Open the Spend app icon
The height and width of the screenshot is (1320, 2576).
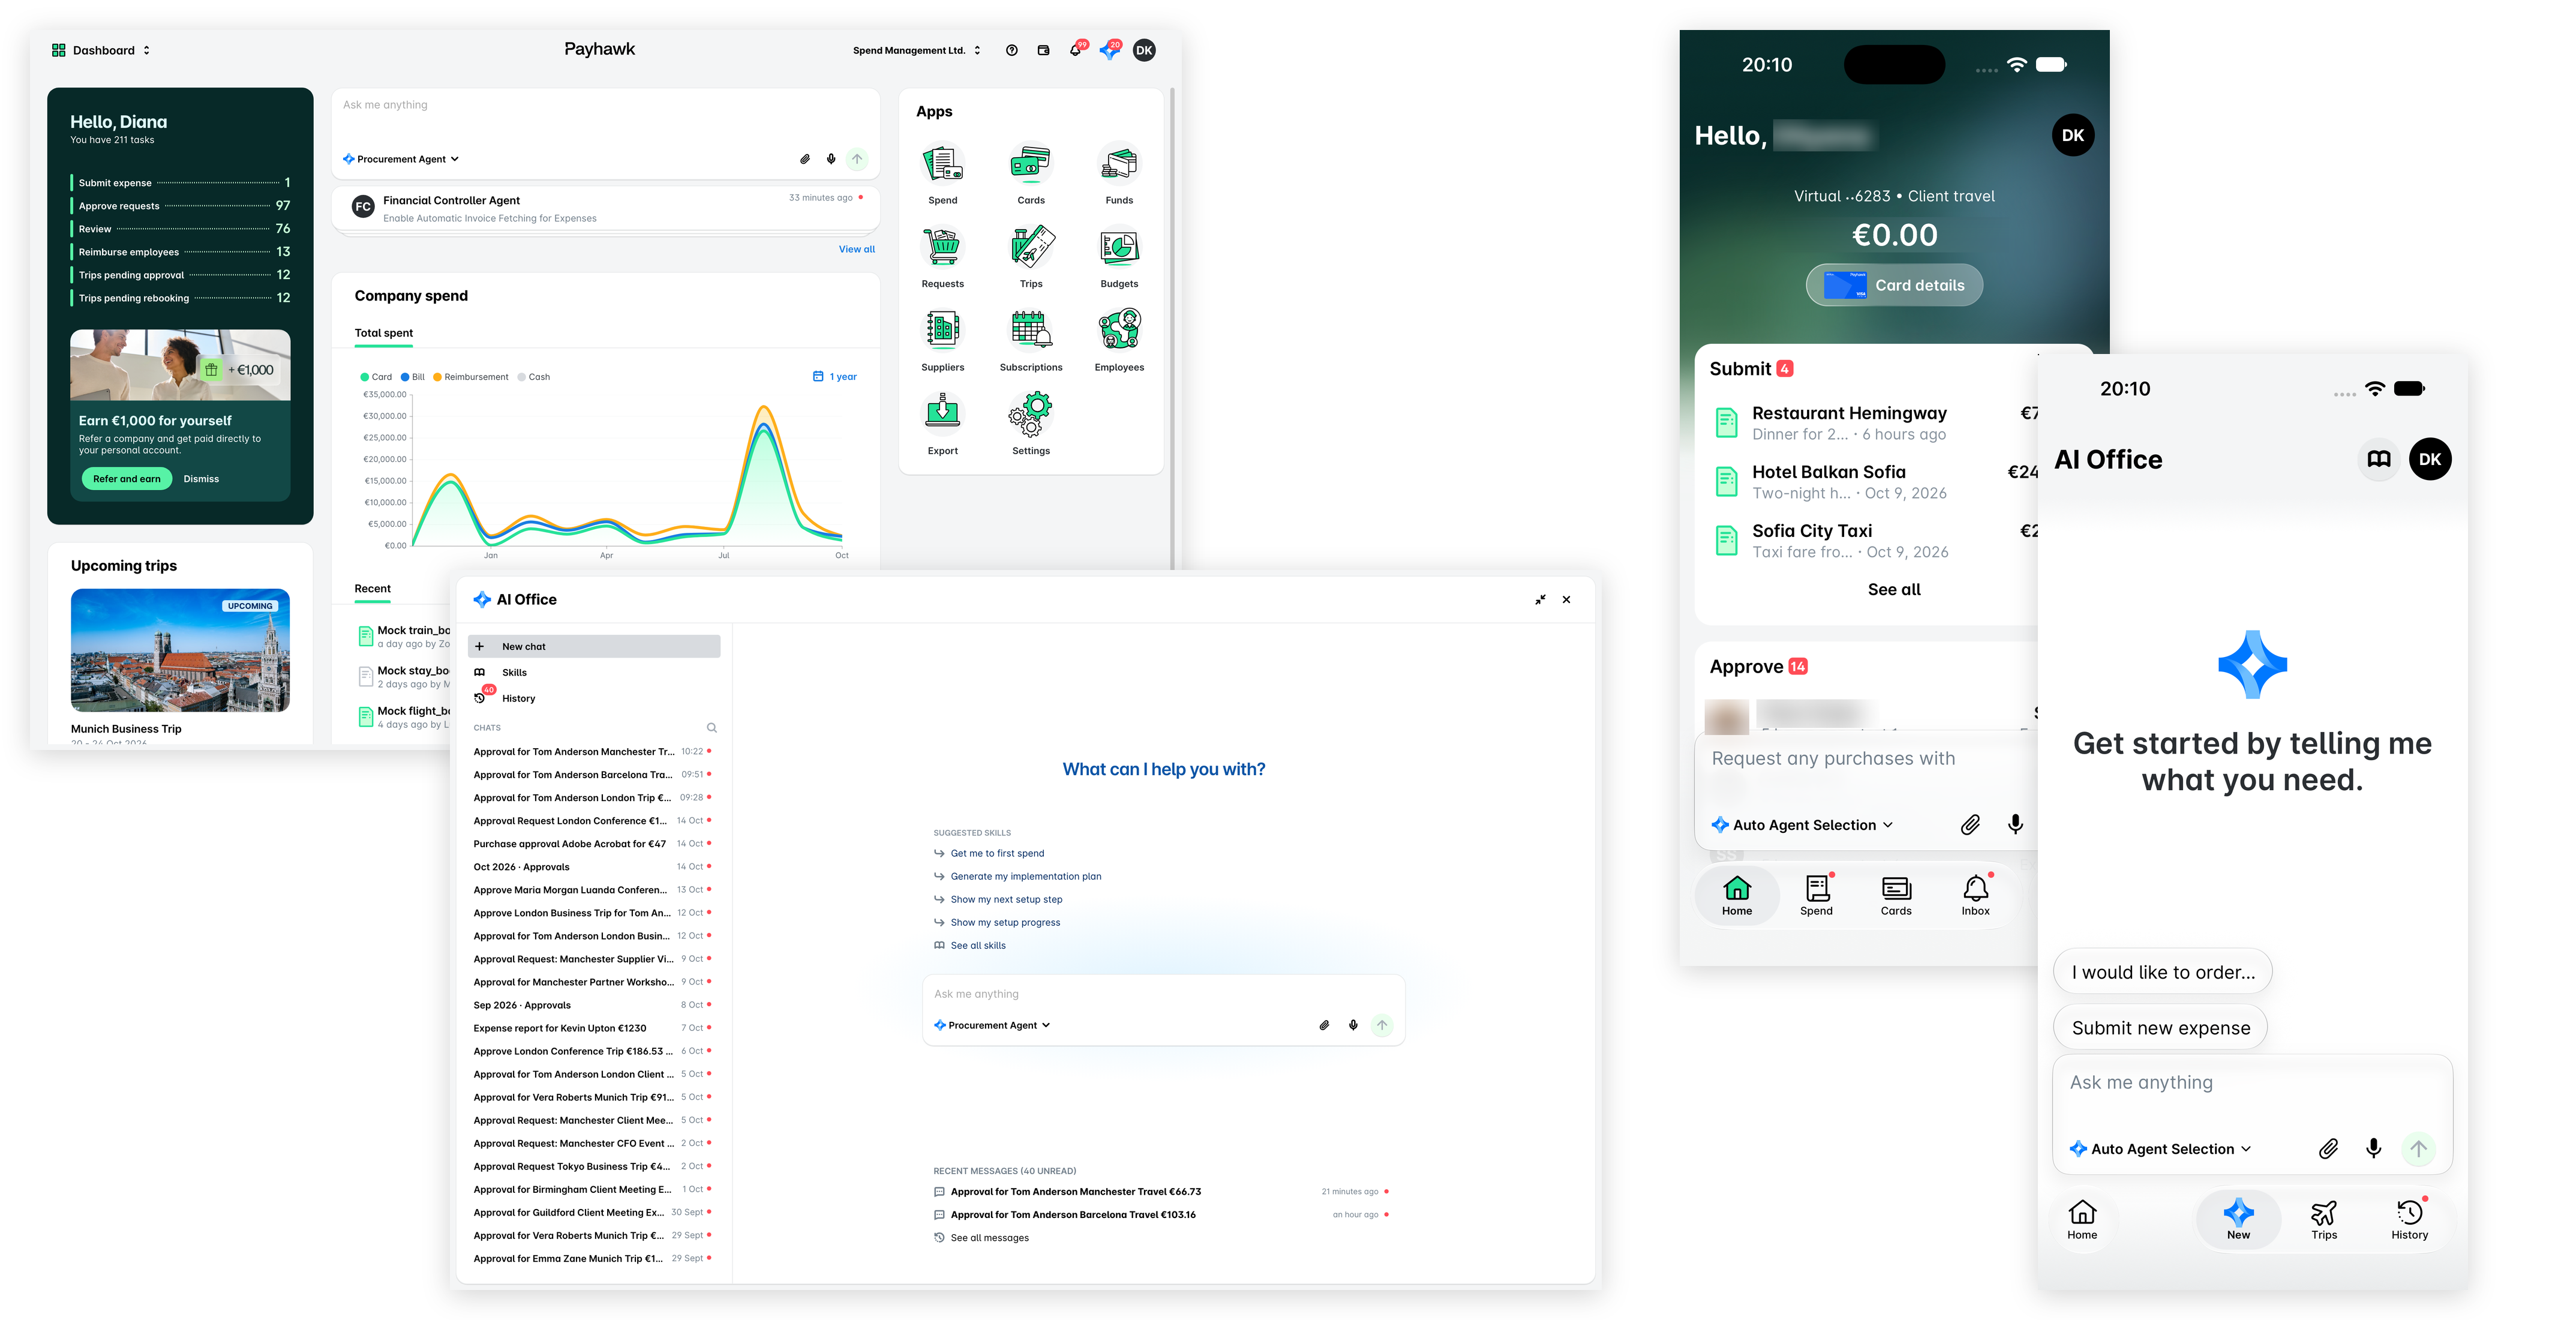point(942,164)
